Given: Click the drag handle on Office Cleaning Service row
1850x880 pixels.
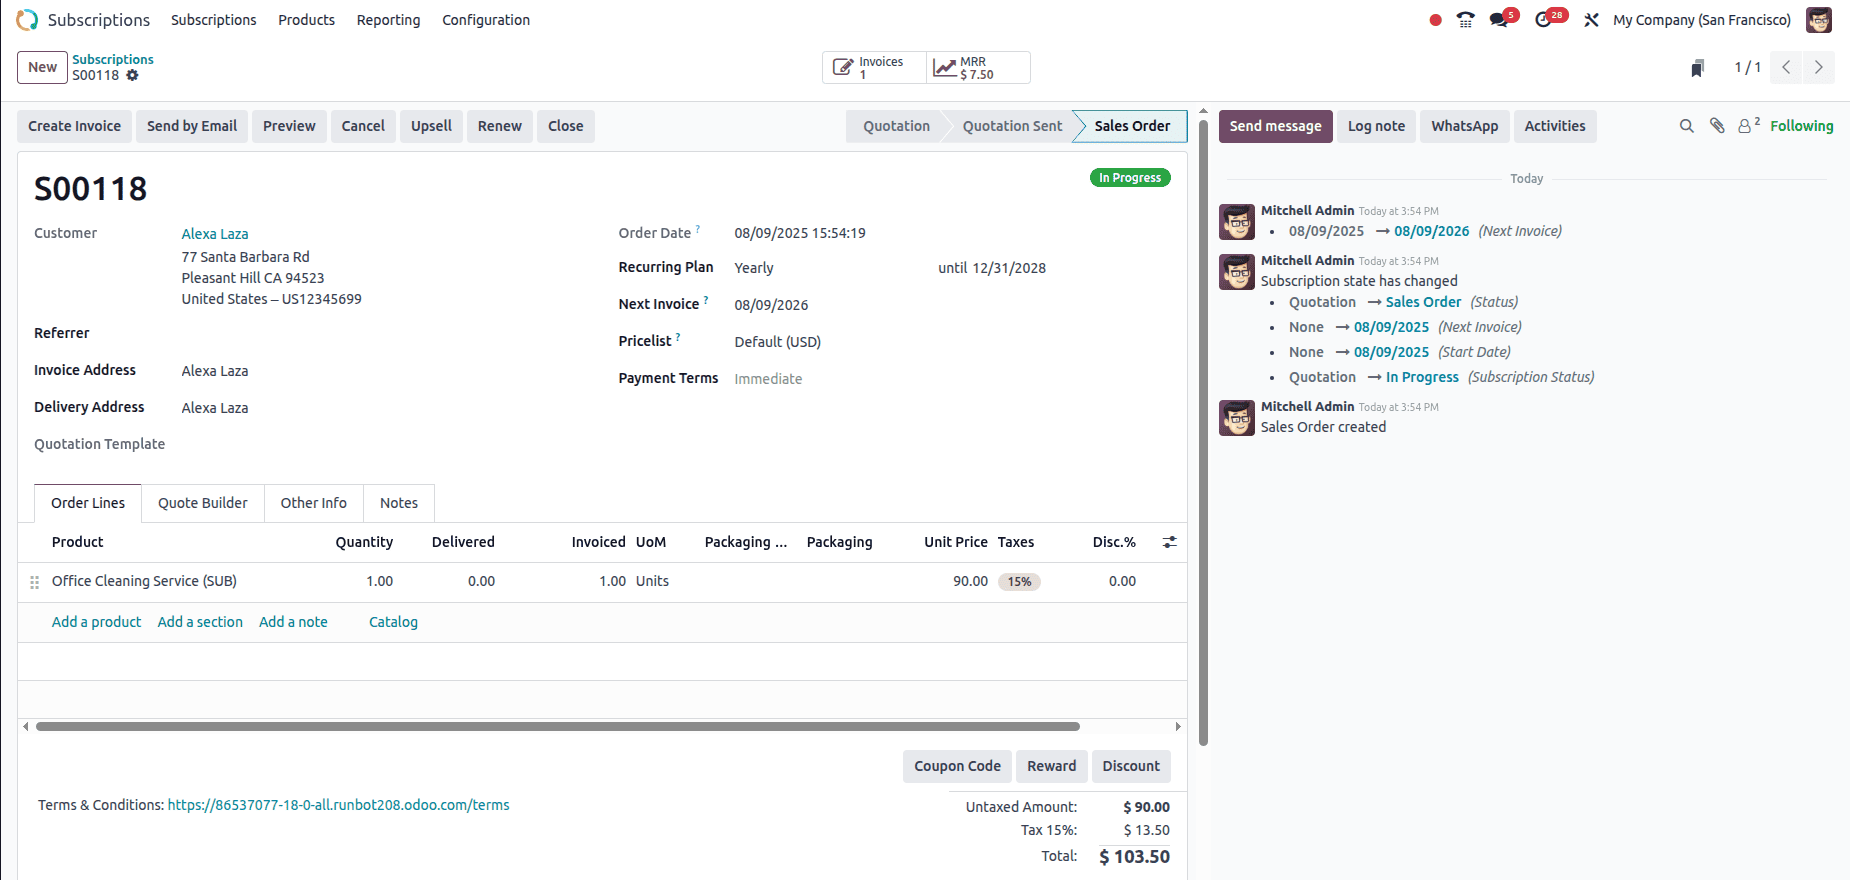Looking at the screenshot, I should click(x=34, y=582).
